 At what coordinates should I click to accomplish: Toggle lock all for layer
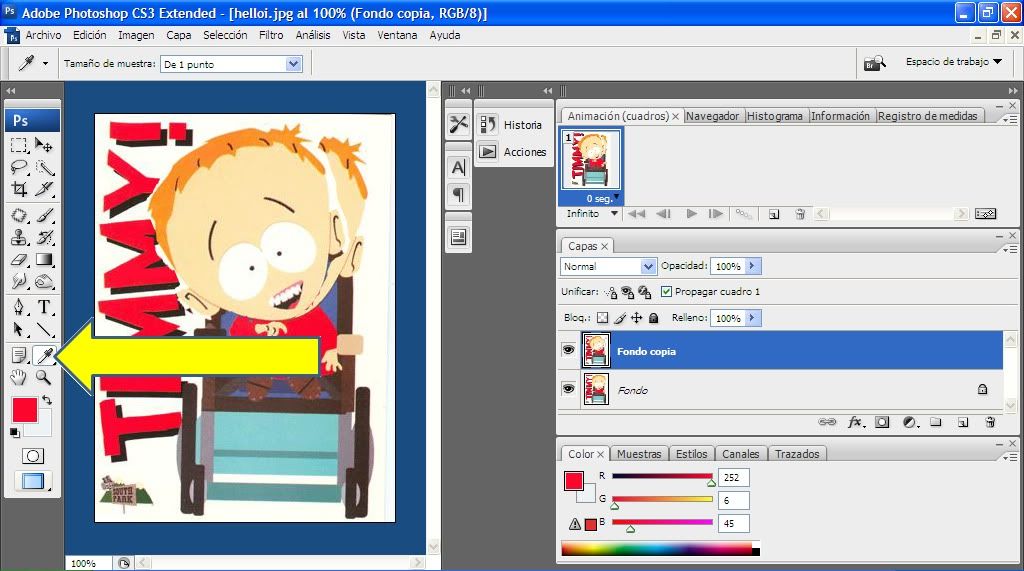(654, 318)
